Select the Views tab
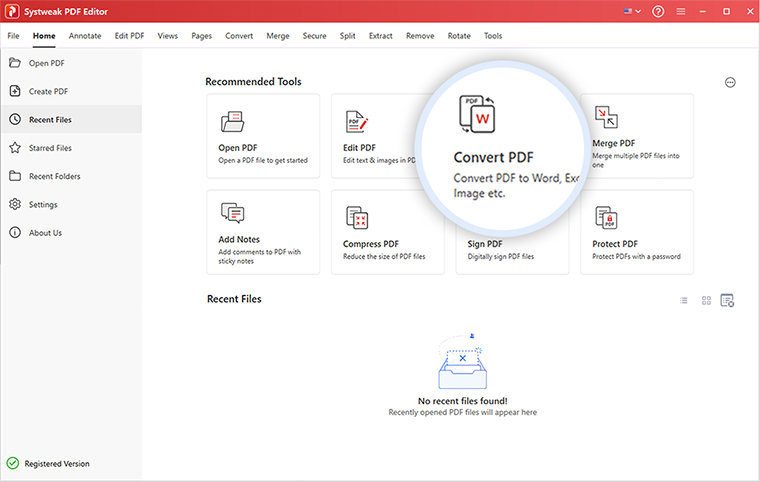 [x=168, y=36]
